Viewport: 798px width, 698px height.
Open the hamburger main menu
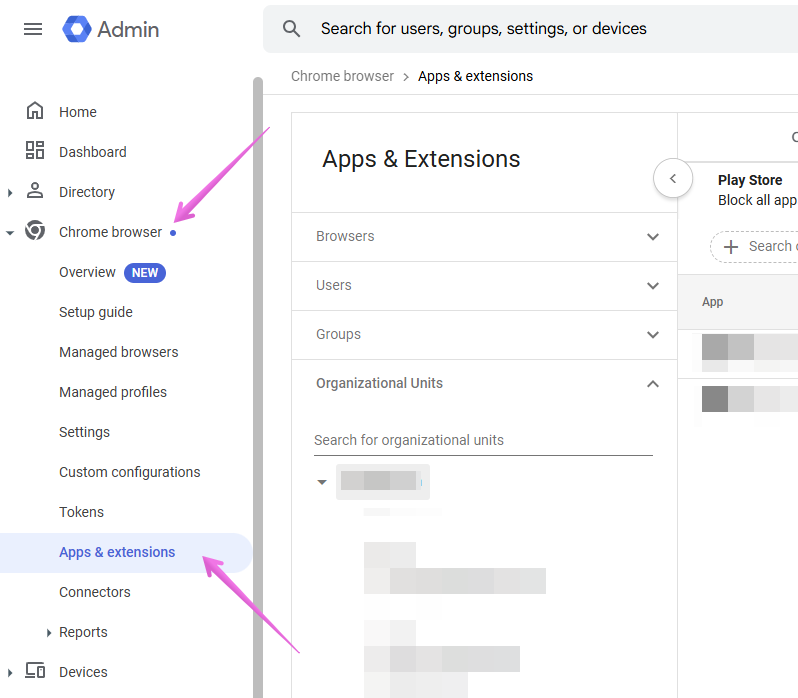point(33,29)
